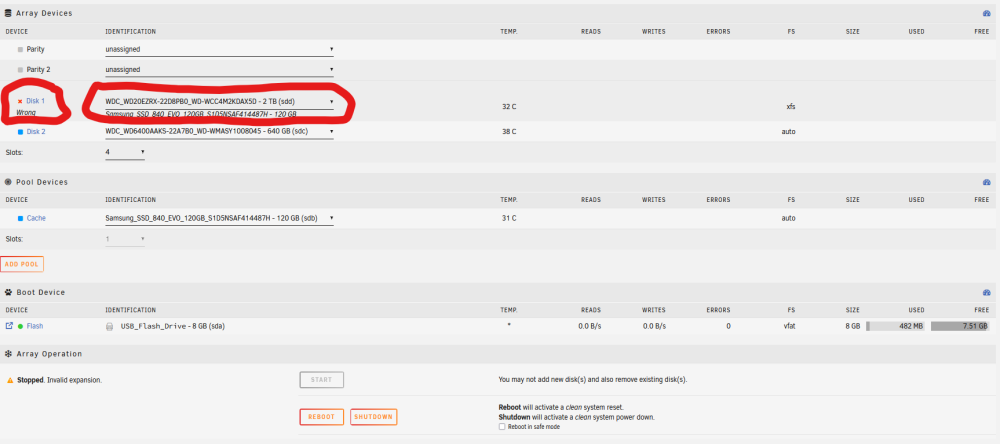Click the USB_Flash_Drive - 8 GB (sda) text

173,327
